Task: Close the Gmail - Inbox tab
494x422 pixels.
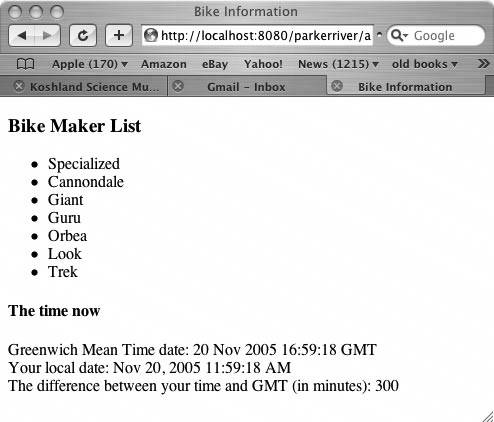Action: [178, 86]
